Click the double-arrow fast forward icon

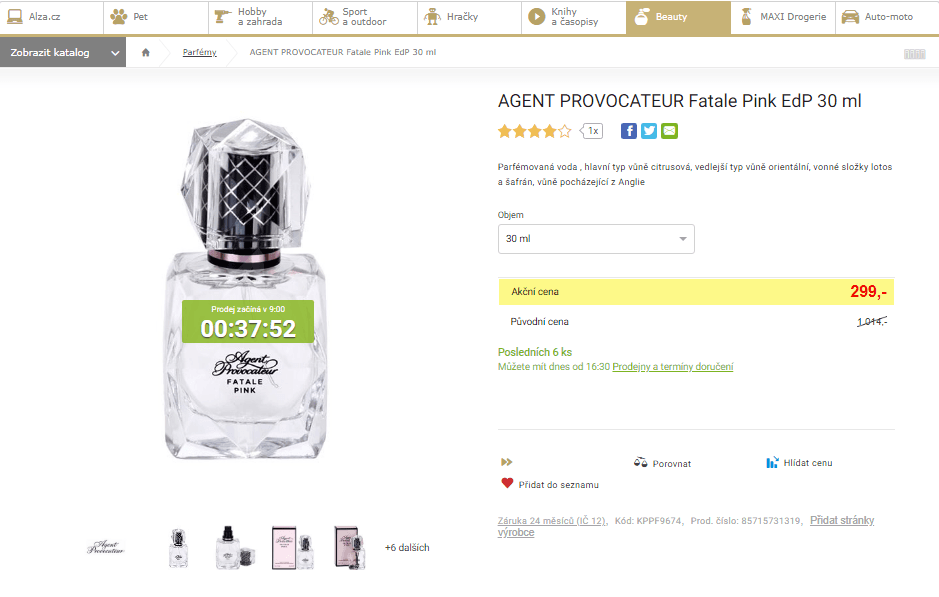point(506,462)
